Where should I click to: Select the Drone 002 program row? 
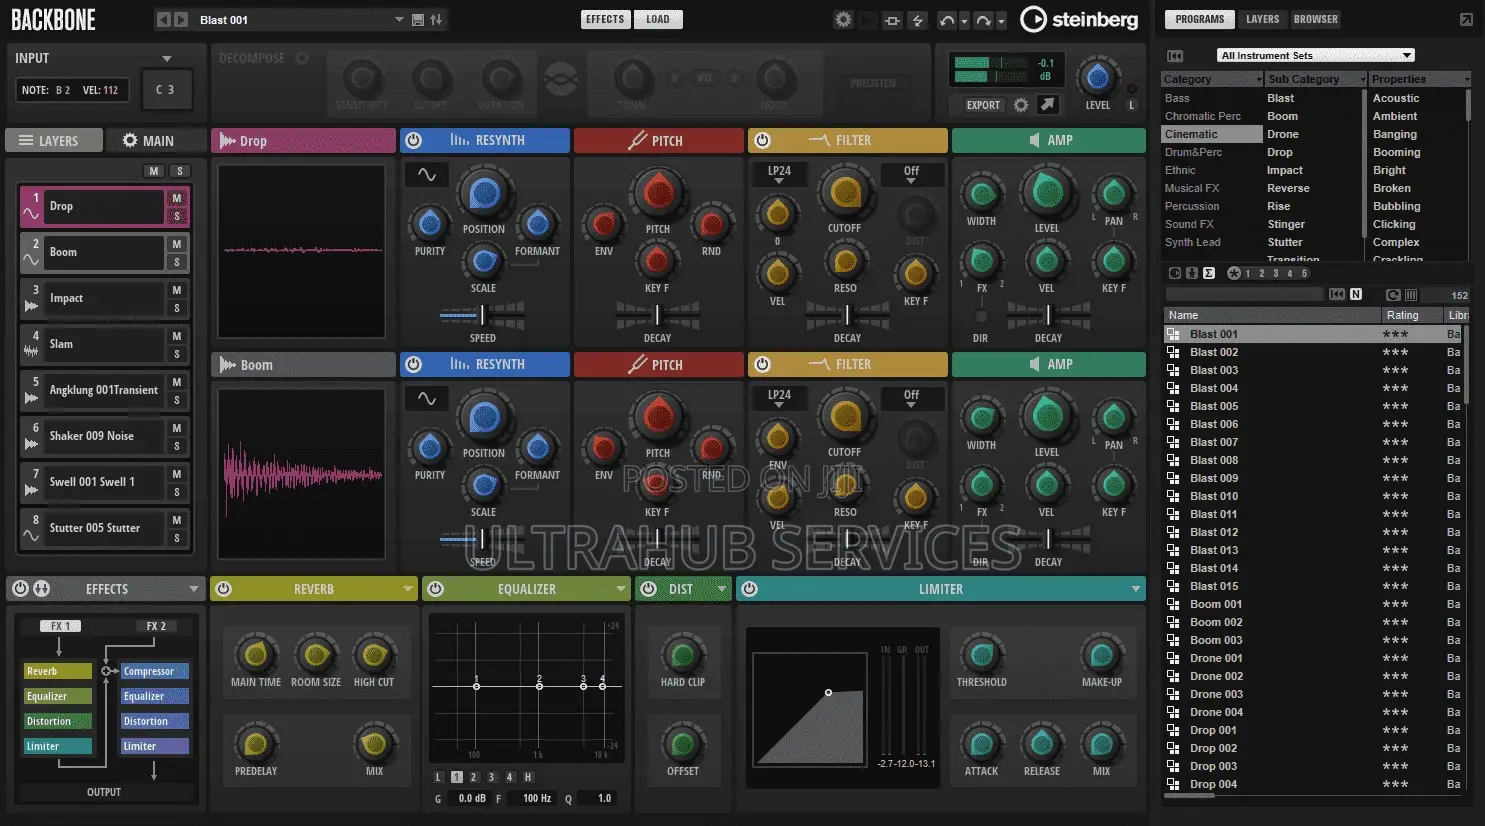1314,676
